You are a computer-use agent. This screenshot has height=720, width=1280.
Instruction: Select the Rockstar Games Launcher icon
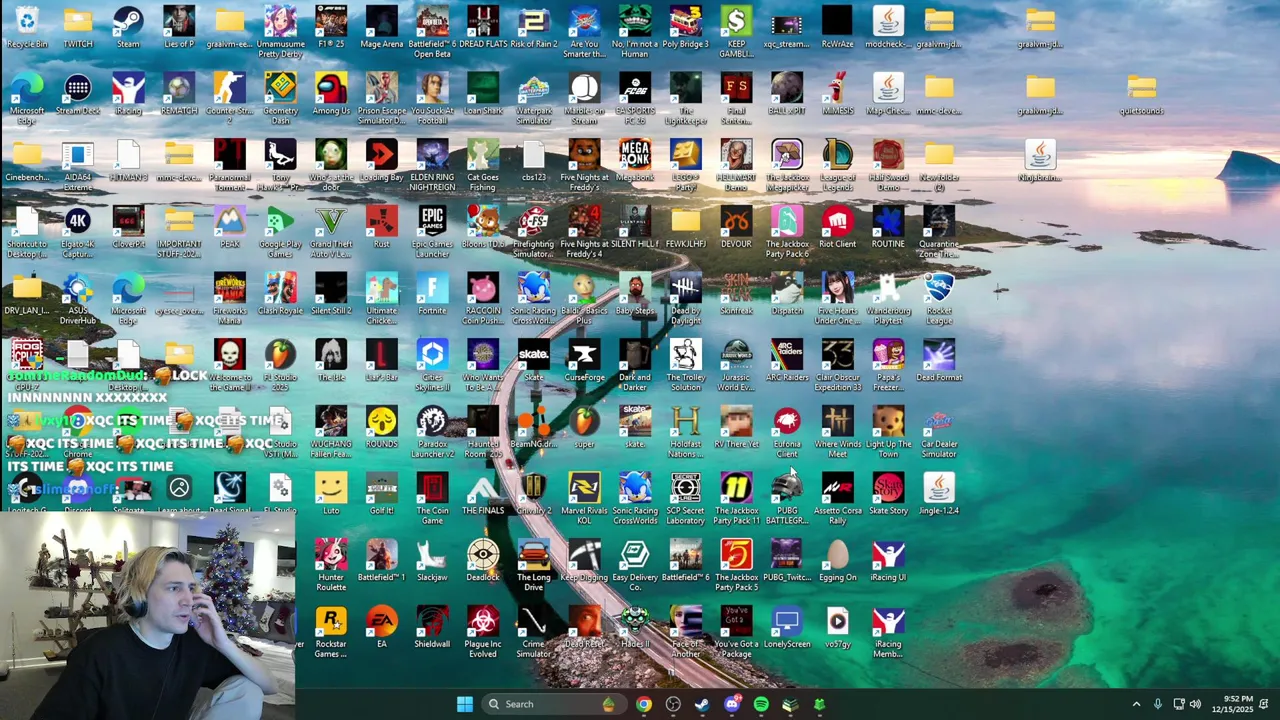(331, 632)
